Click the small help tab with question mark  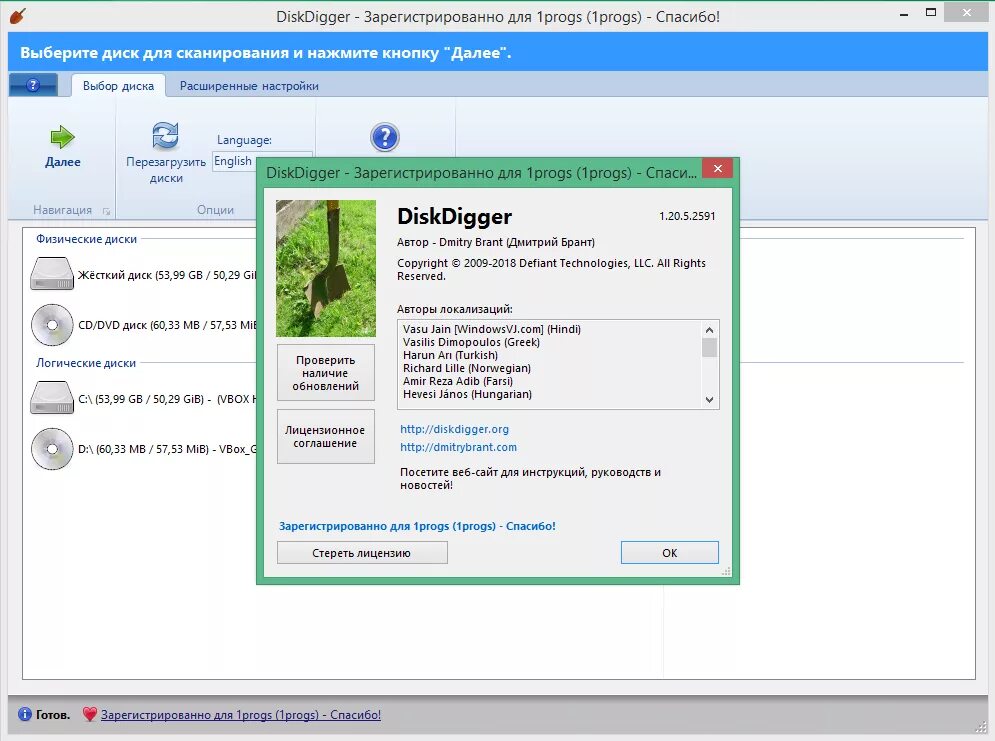pyautogui.click(x=33, y=85)
